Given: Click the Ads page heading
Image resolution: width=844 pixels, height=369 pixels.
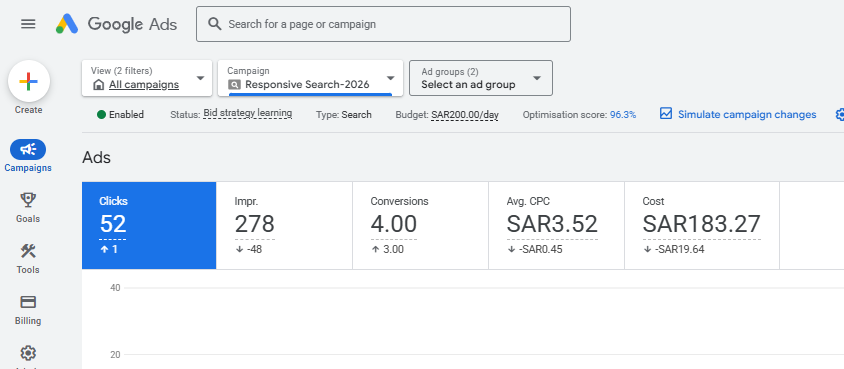Looking at the screenshot, I should click(x=96, y=158).
